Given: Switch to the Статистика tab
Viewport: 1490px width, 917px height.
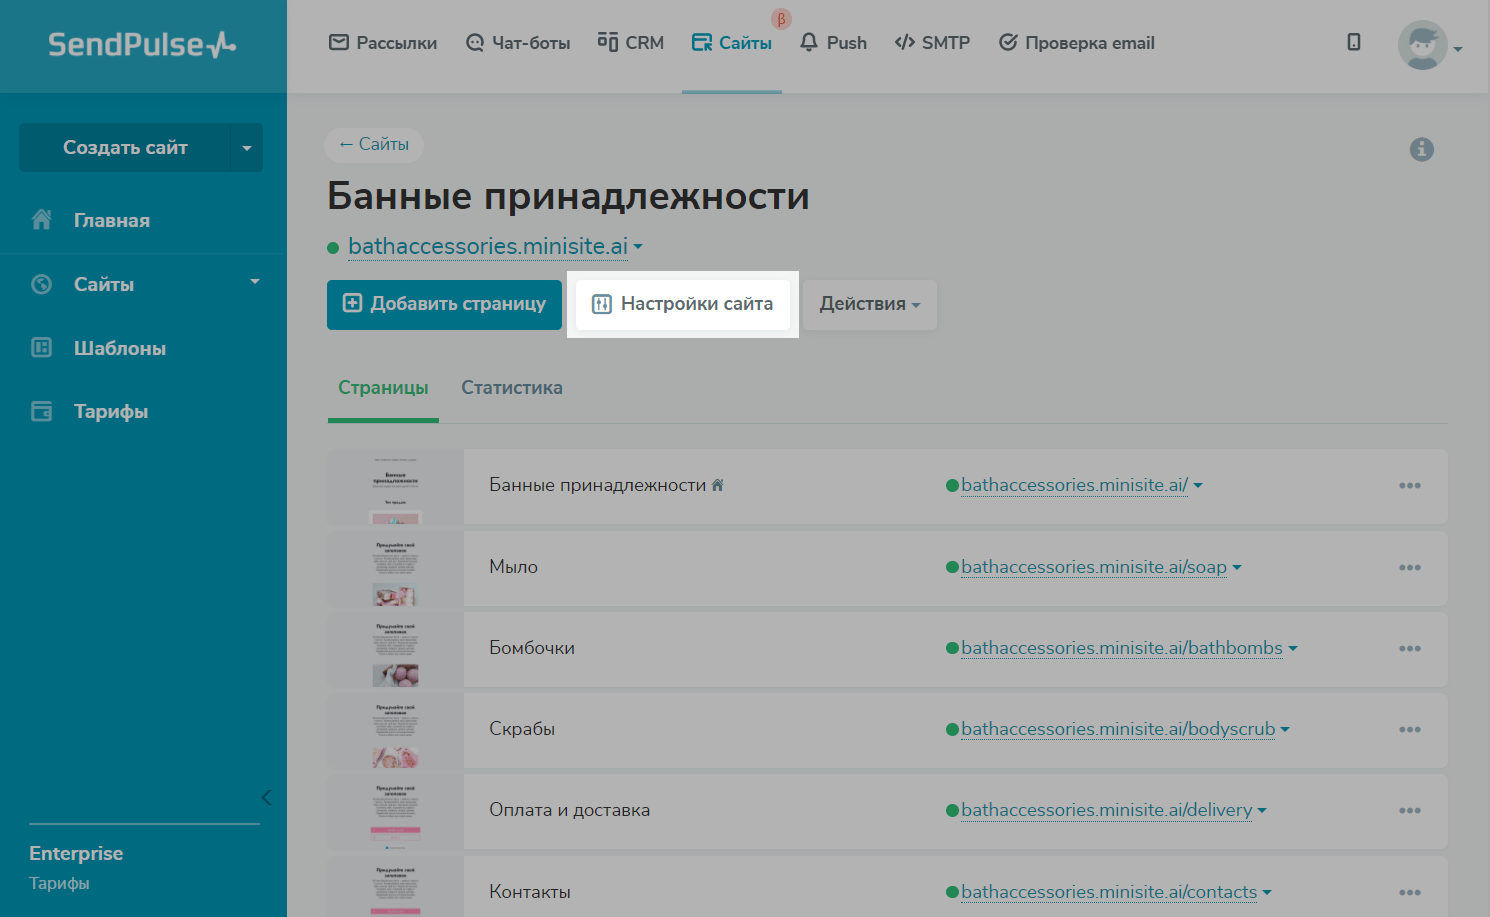Looking at the screenshot, I should pyautogui.click(x=511, y=388).
